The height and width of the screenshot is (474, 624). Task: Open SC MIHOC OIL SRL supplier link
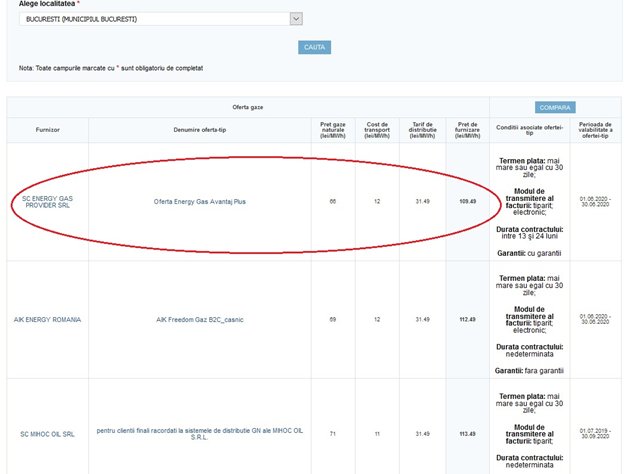coord(47,433)
